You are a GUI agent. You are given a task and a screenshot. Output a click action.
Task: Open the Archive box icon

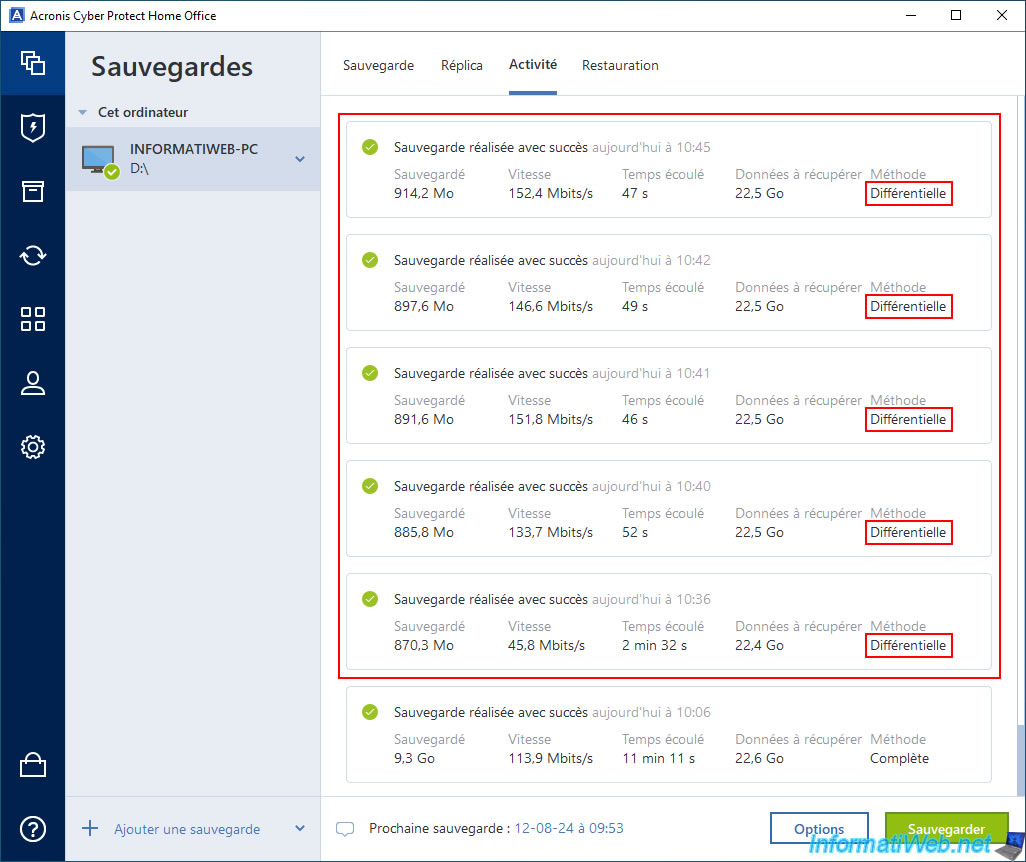(x=33, y=191)
